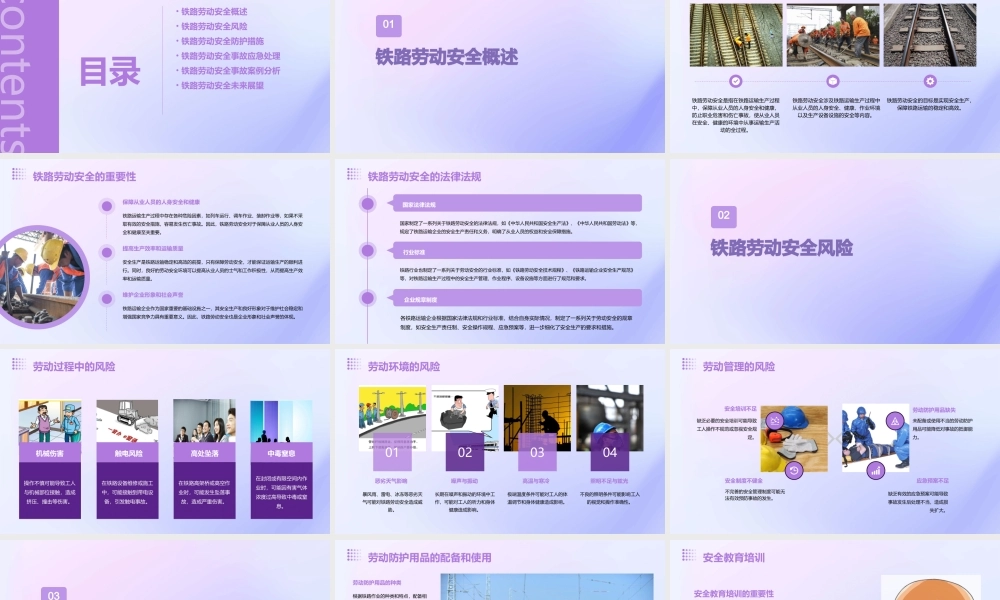Click the warning triangle icon on the rescue photo
The width and height of the screenshot is (1000, 600).
(895, 421)
